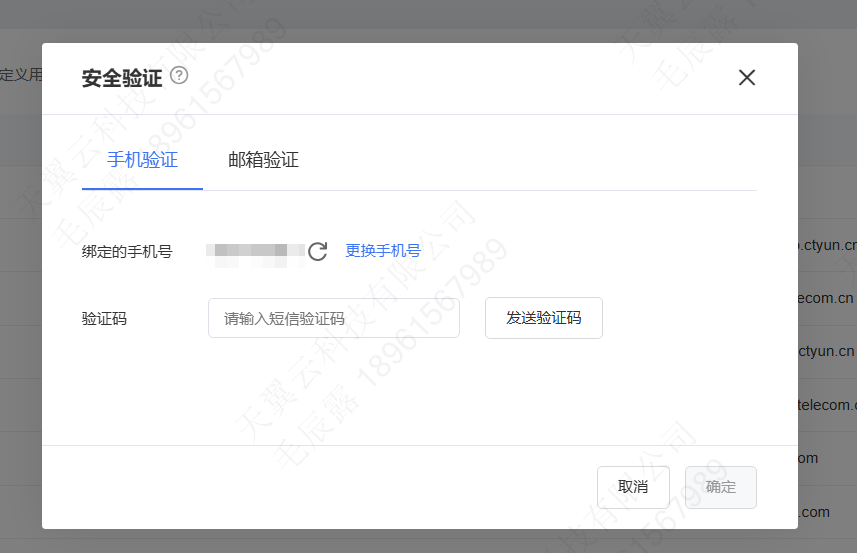This screenshot has width=857, height=553.
Task: Select the 安全验证 dialog title
Action: coord(122,78)
